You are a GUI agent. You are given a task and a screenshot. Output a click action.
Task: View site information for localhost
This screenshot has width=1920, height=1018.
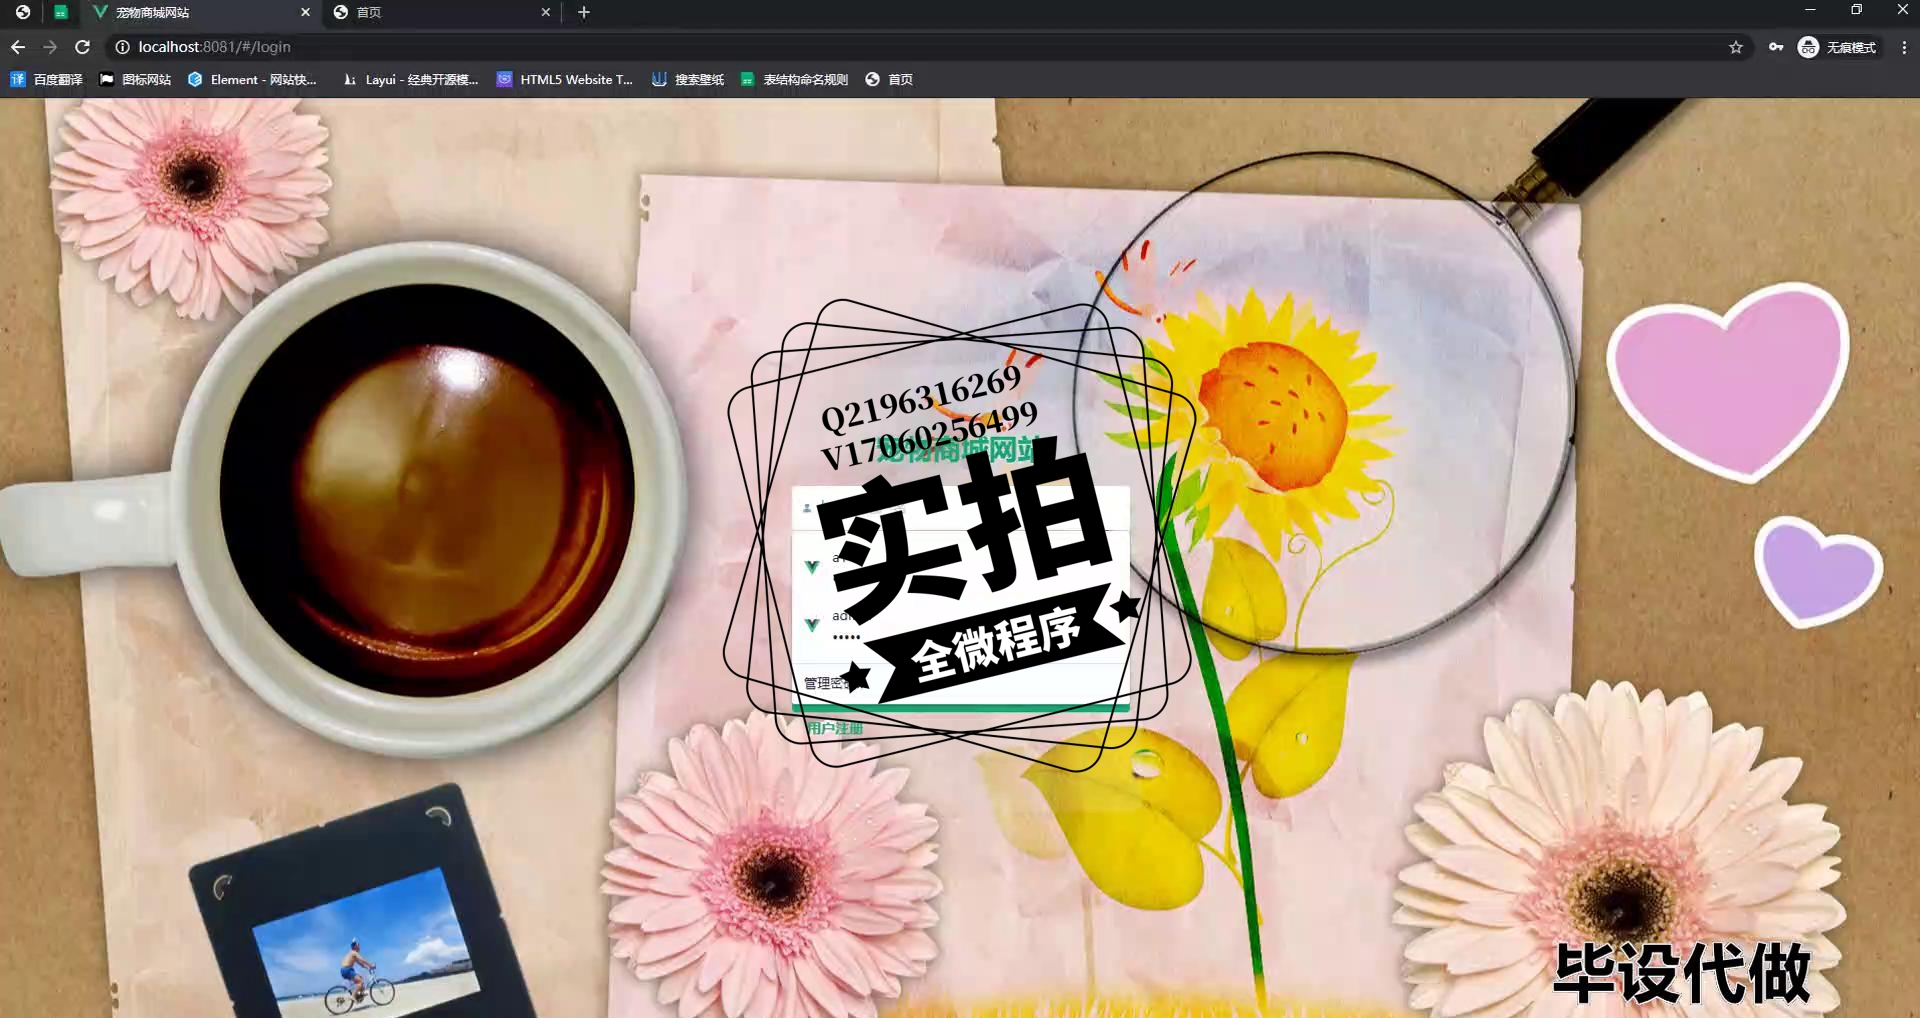point(122,47)
